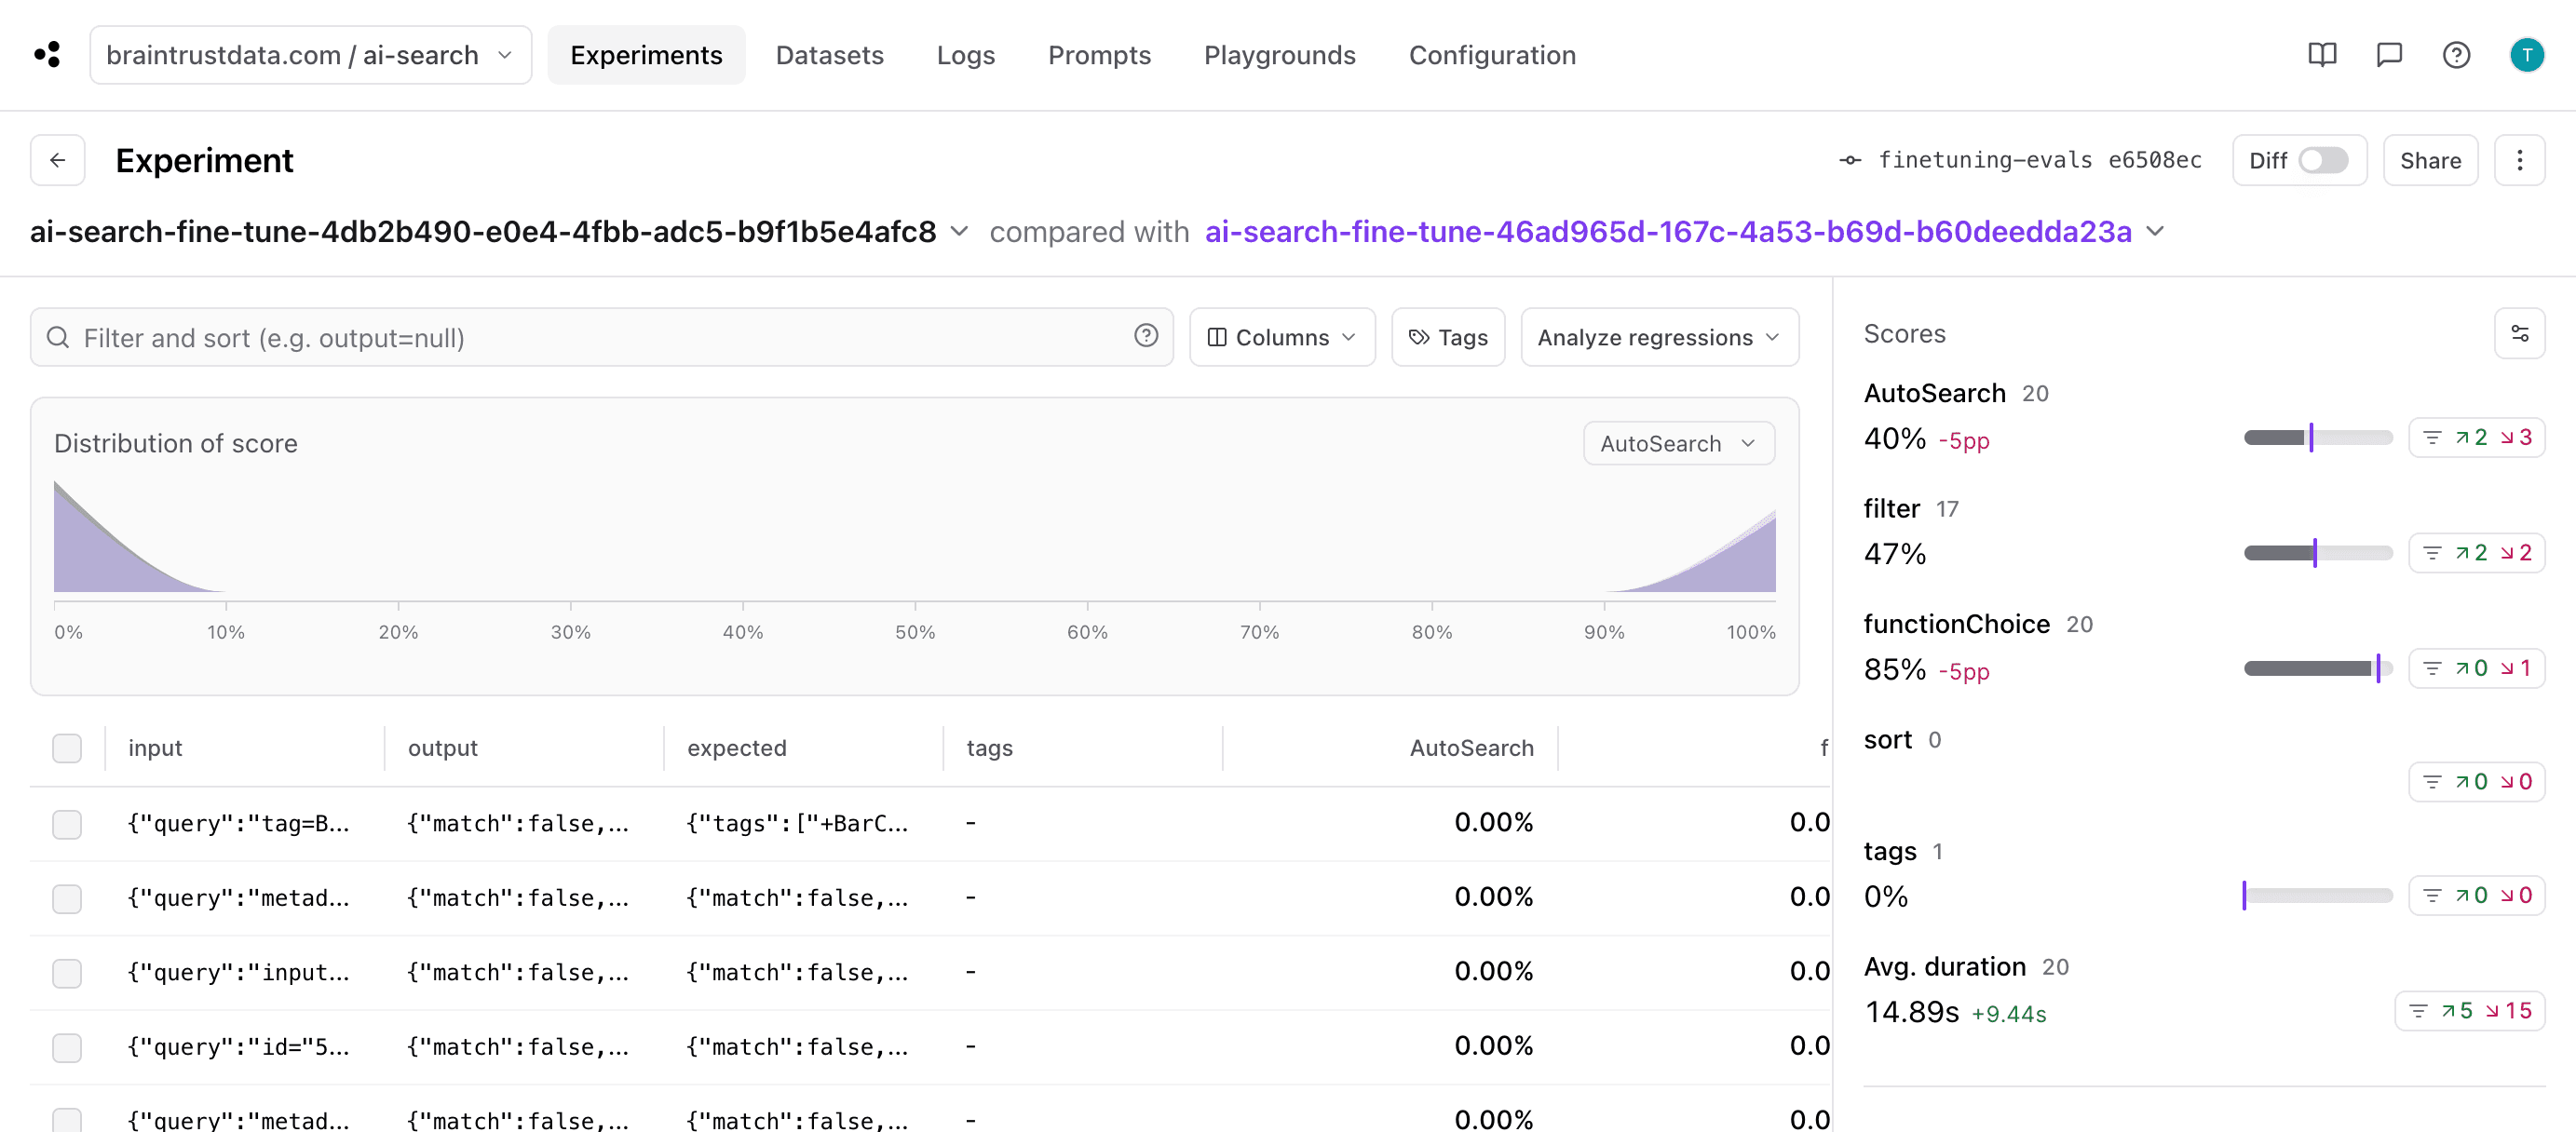Viewport: 2576px width, 1132px height.
Task: Click the help question mark icon
Action: pos(2456,54)
